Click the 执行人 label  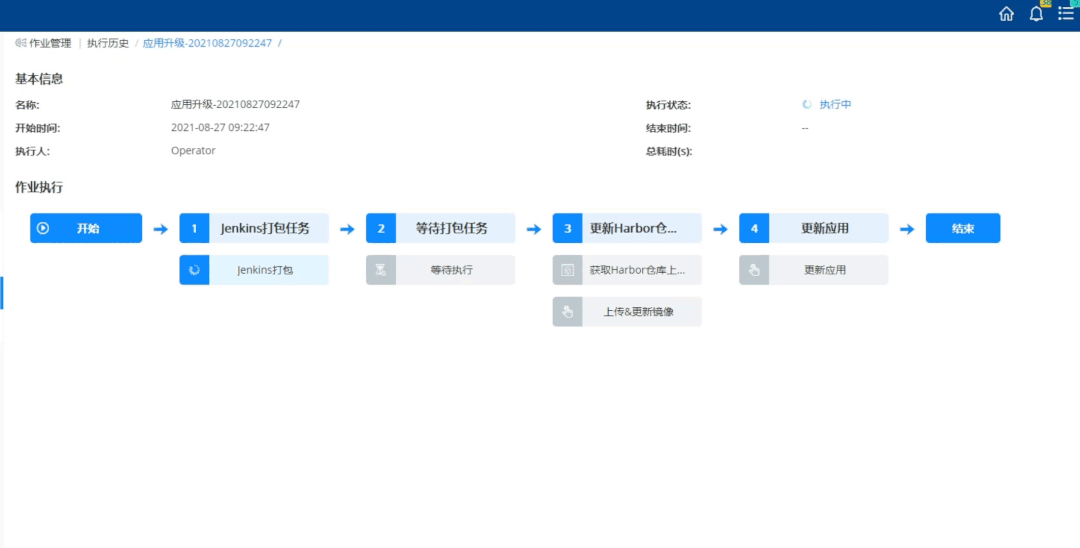32,151
